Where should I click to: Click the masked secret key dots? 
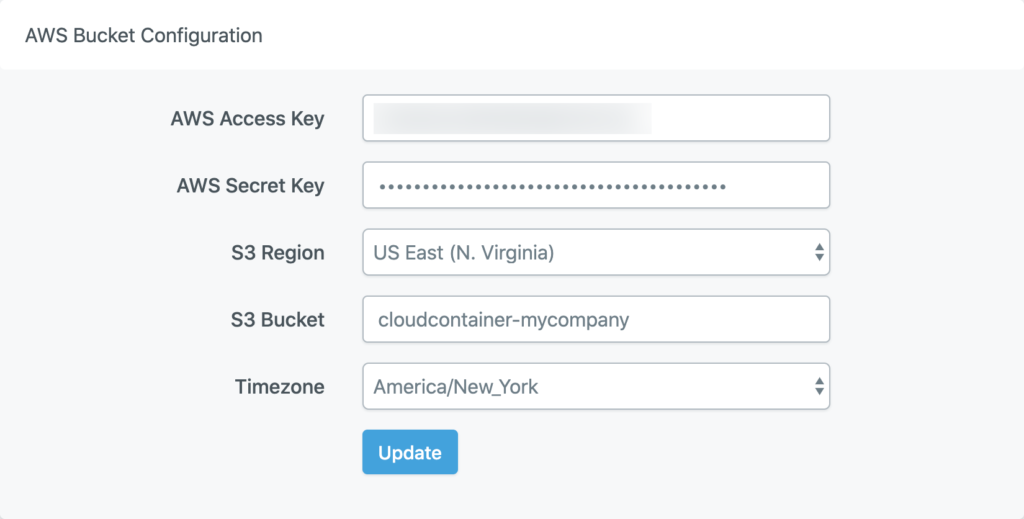click(551, 186)
